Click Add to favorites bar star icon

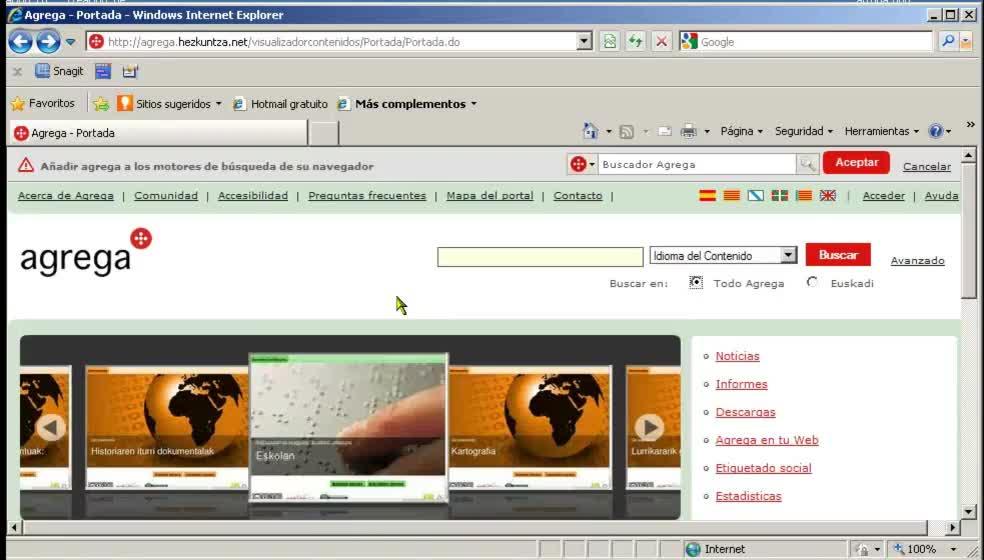tap(101, 104)
